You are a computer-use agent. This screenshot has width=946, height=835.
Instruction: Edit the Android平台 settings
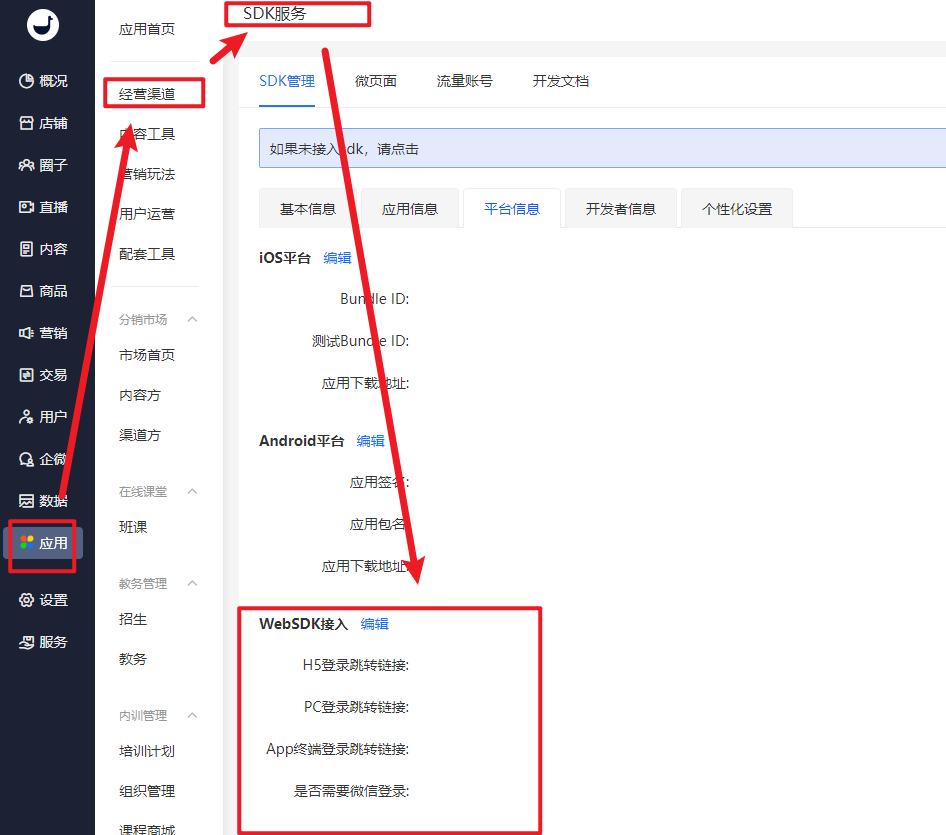click(370, 441)
